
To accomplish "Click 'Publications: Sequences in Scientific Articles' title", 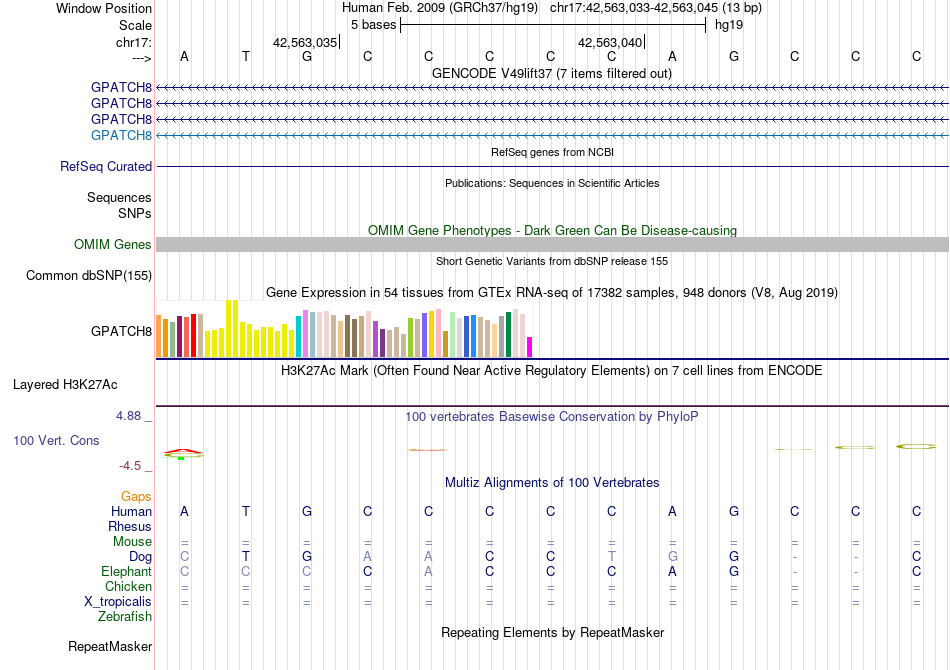I will (552, 183).
